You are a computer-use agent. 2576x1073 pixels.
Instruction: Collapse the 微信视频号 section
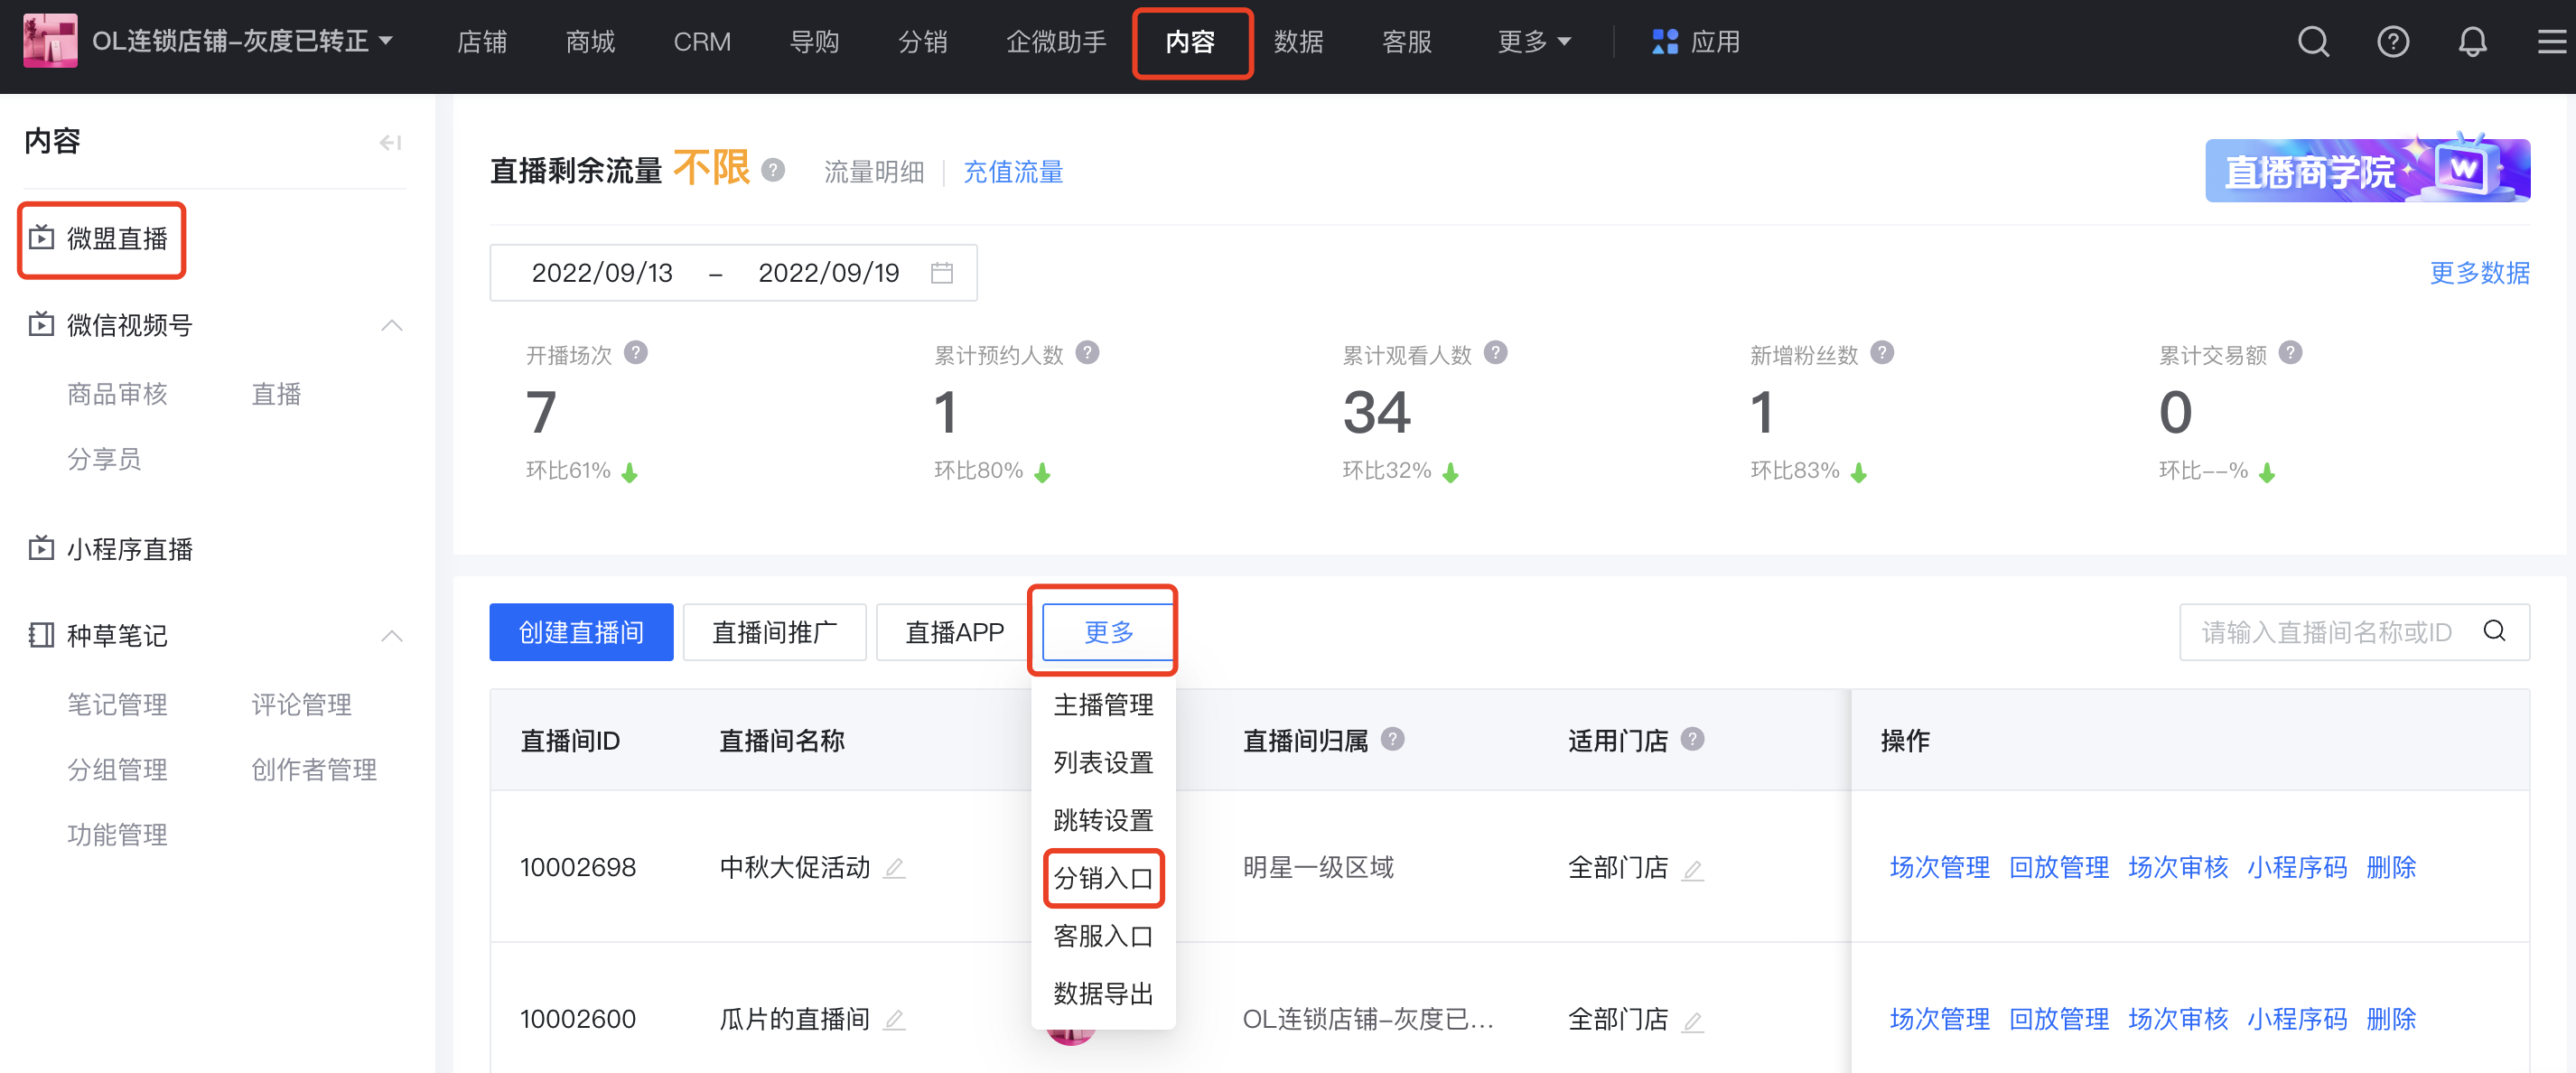click(392, 326)
